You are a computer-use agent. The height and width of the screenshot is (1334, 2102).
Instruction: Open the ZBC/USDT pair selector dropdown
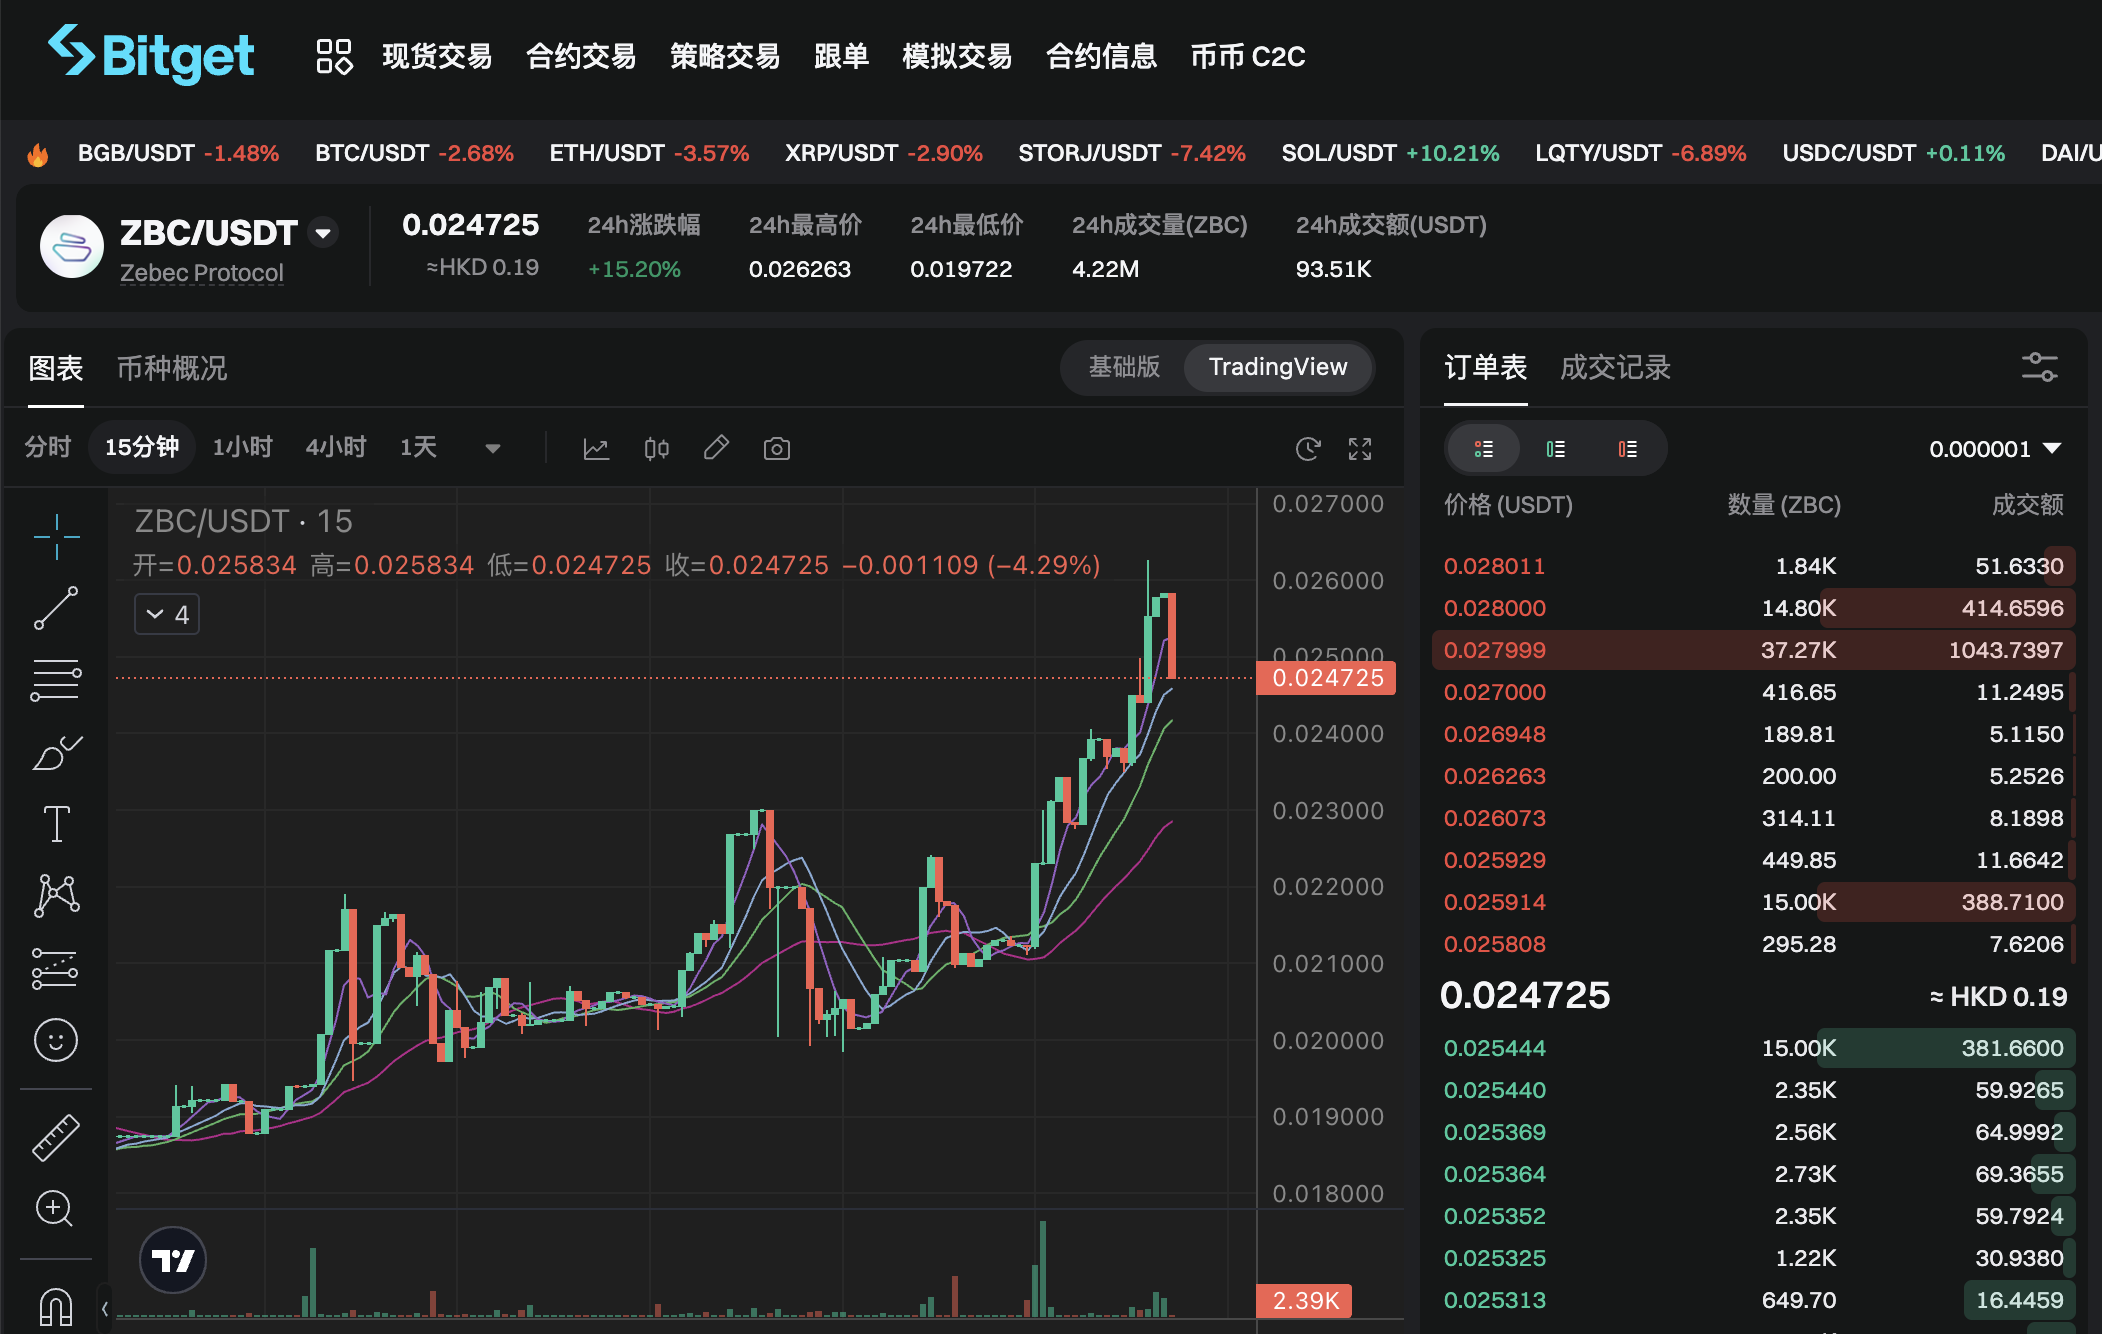pyautogui.click(x=323, y=233)
